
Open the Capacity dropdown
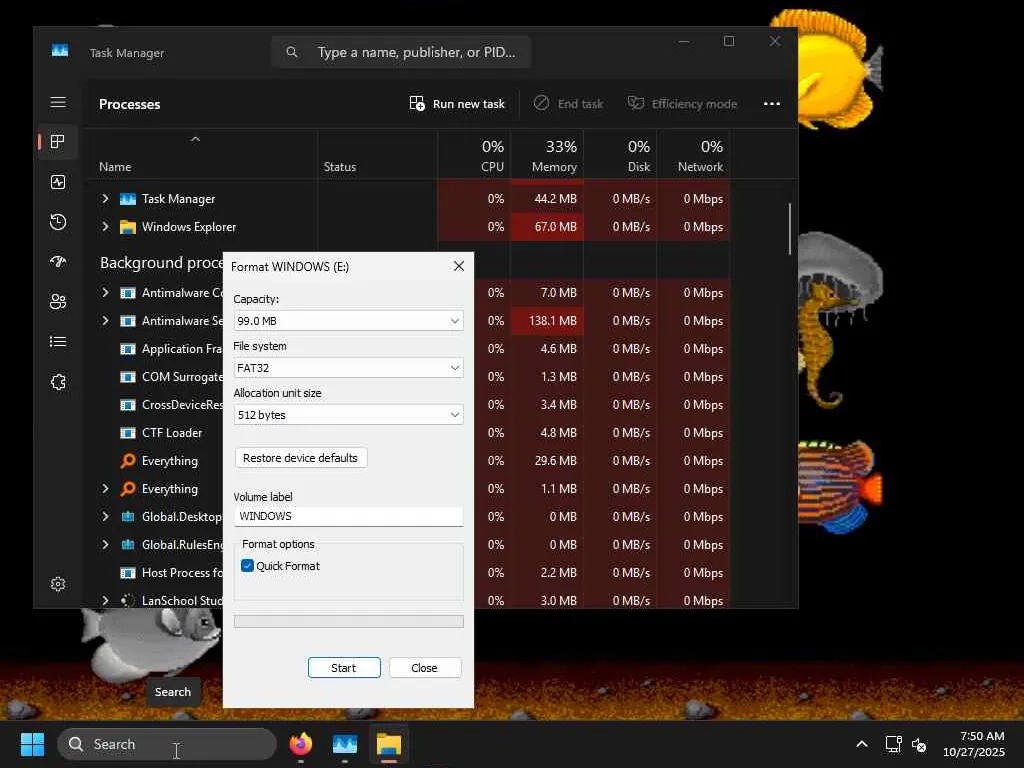click(x=349, y=321)
